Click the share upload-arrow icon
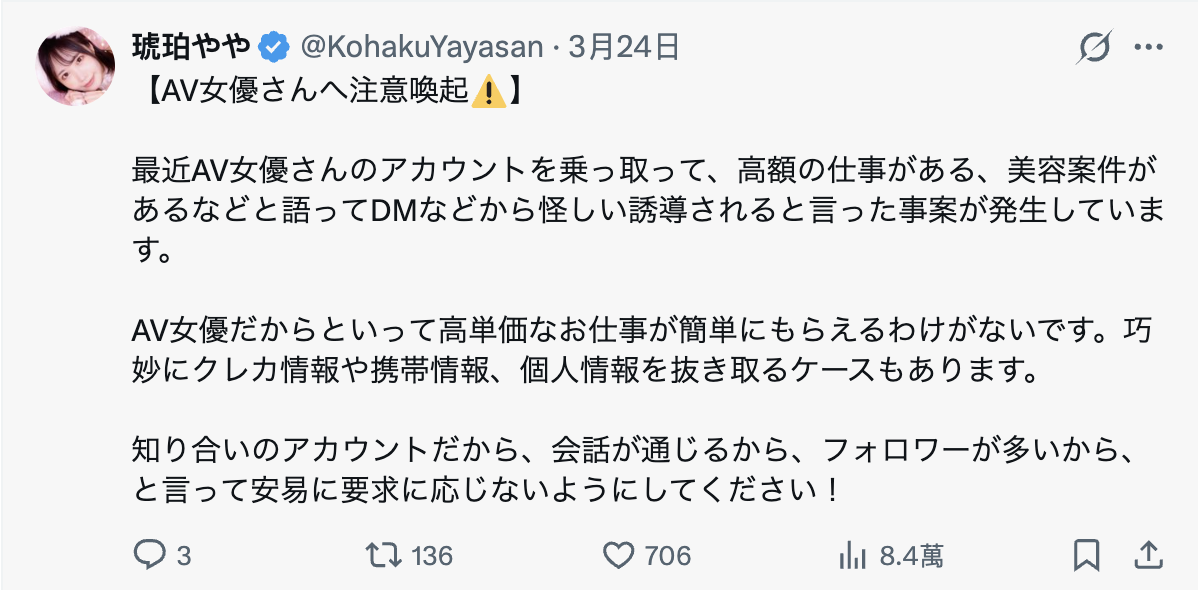The width and height of the screenshot is (1198, 590). click(x=1149, y=555)
